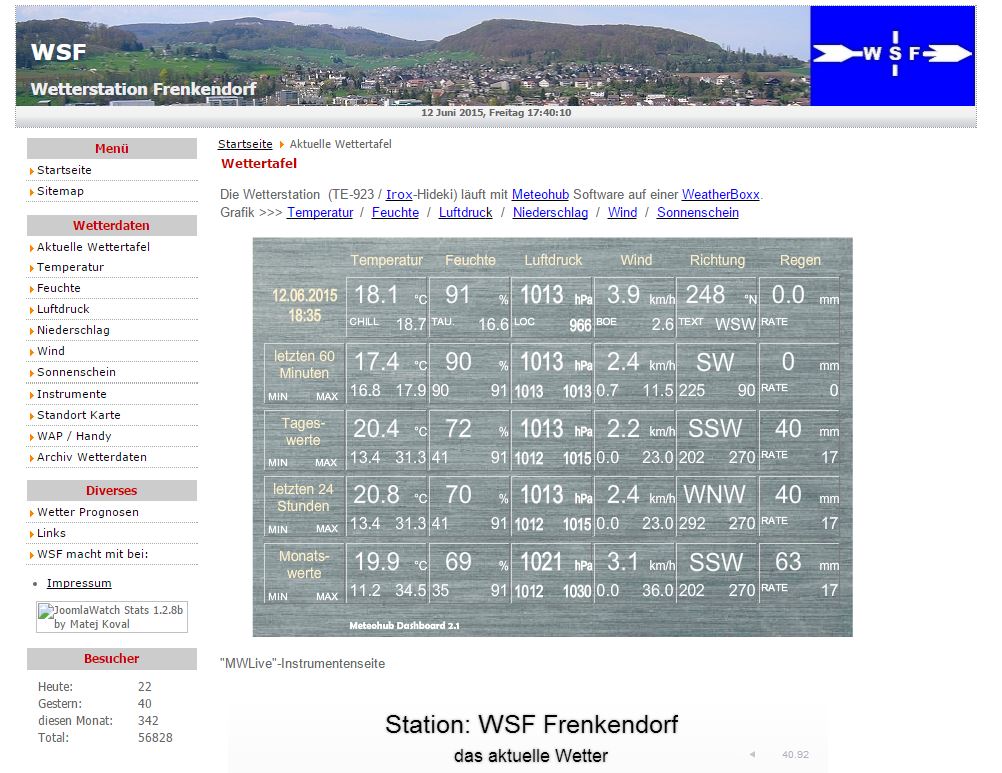Click monthly pressure value 1021 hPa

click(556, 562)
